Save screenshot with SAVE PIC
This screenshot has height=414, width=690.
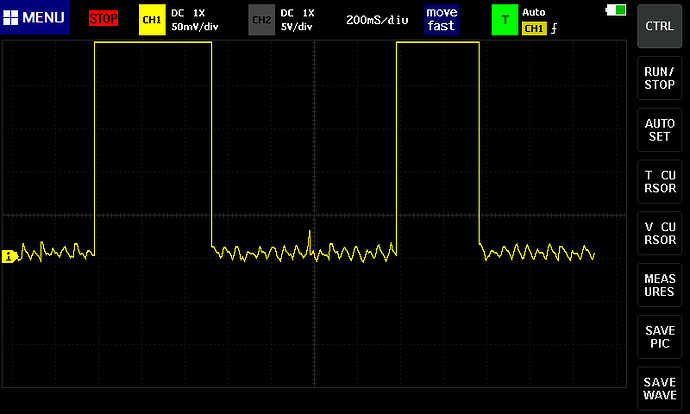(x=659, y=337)
